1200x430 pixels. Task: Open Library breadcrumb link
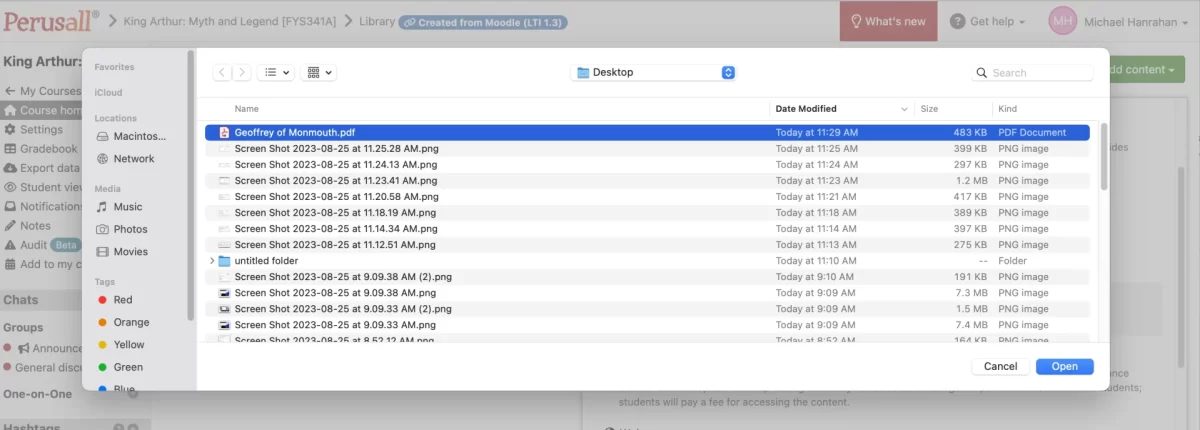(377, 21)
